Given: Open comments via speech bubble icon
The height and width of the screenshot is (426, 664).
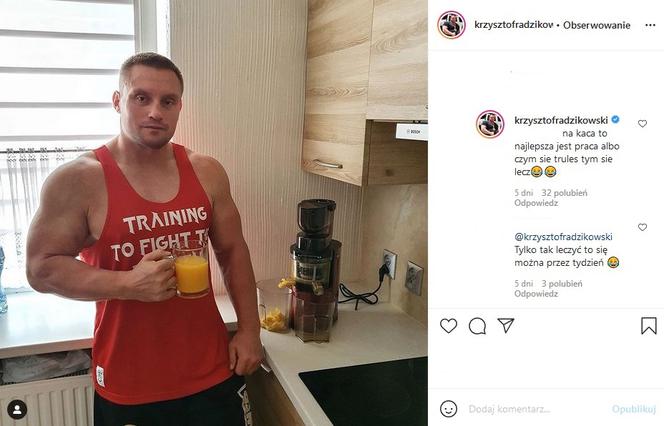Looking at the screenshot, I should 477,326.
